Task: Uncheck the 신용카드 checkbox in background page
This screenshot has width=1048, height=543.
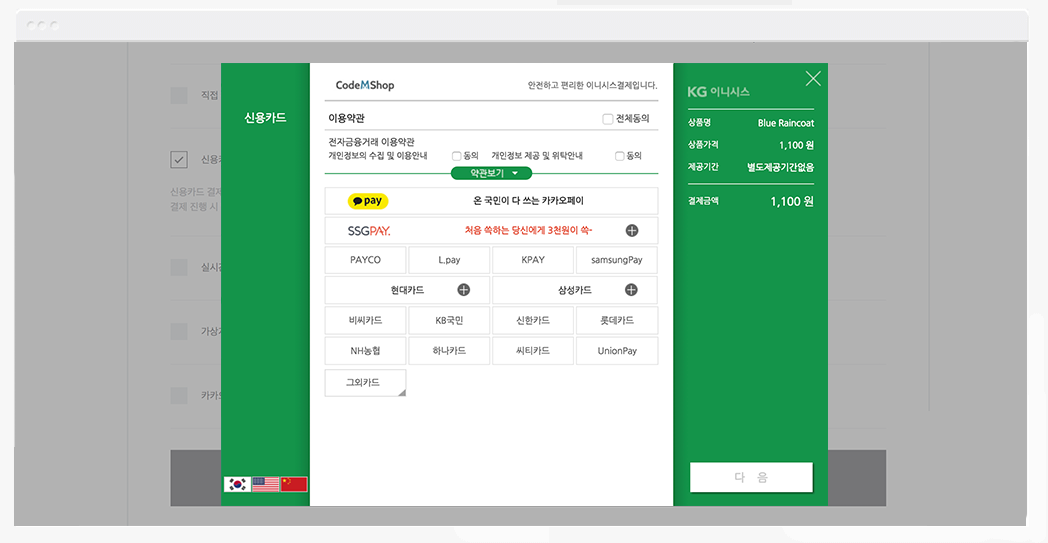Action: (x=178, y=160)
